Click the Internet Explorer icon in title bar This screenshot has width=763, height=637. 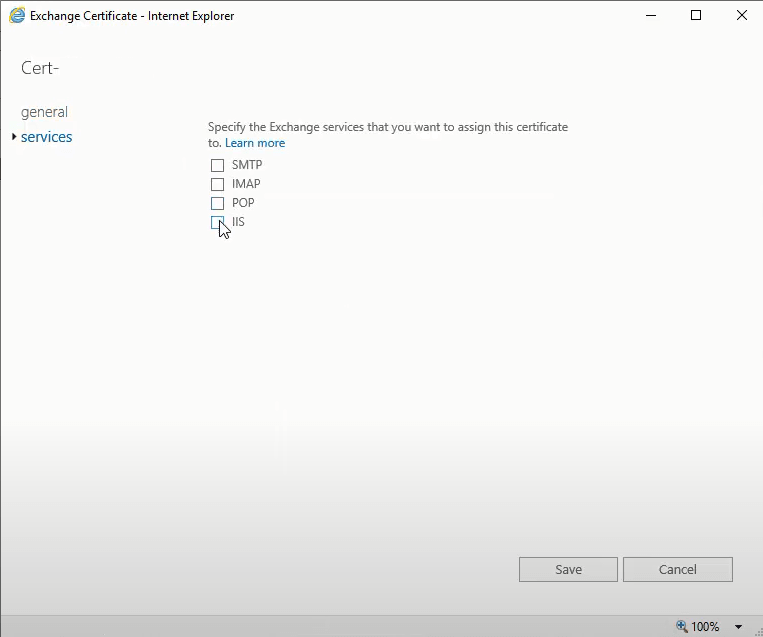17,15
